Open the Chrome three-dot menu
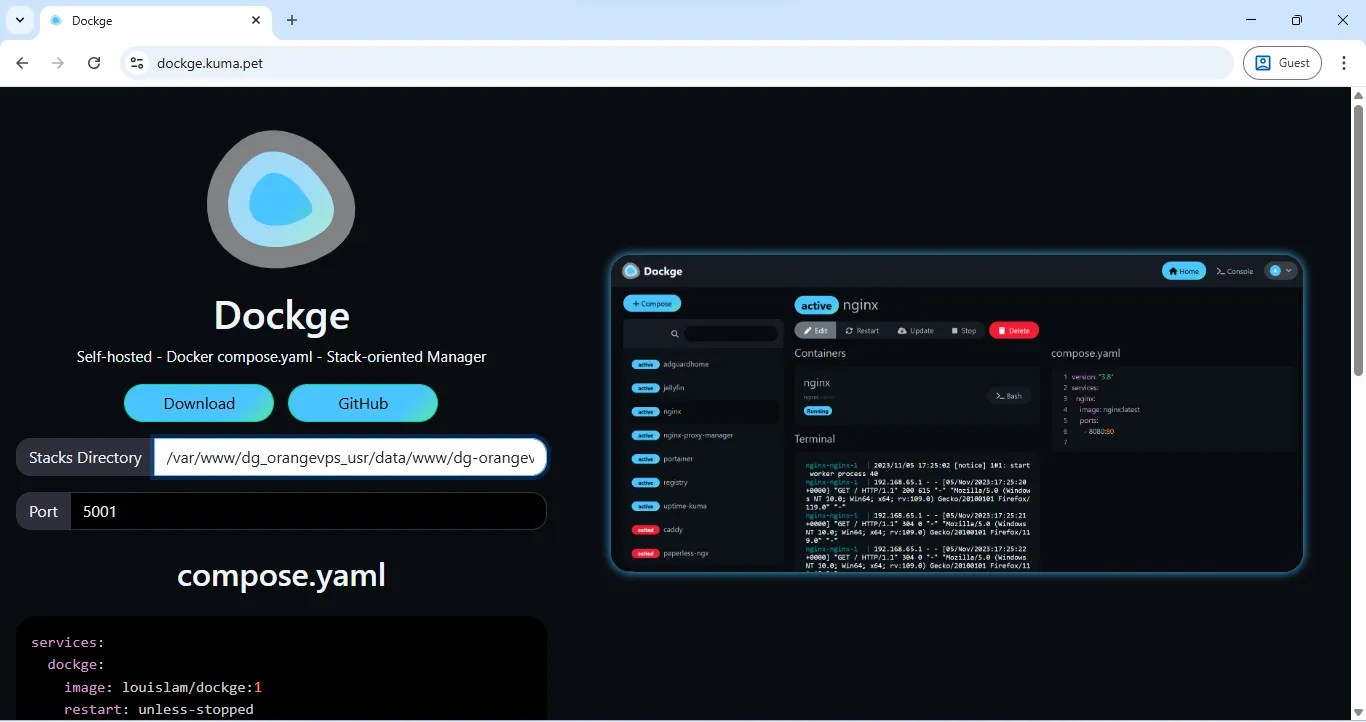The height and width of the screenshot is (722, 1366). point(1344,63)
